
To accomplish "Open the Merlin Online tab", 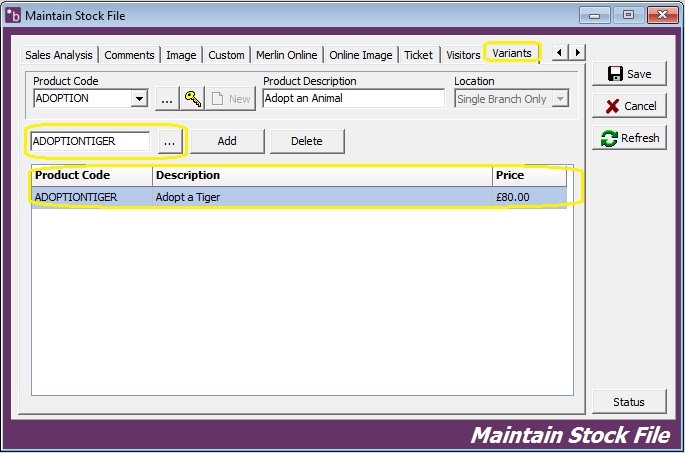I will (x=286, y=55).
